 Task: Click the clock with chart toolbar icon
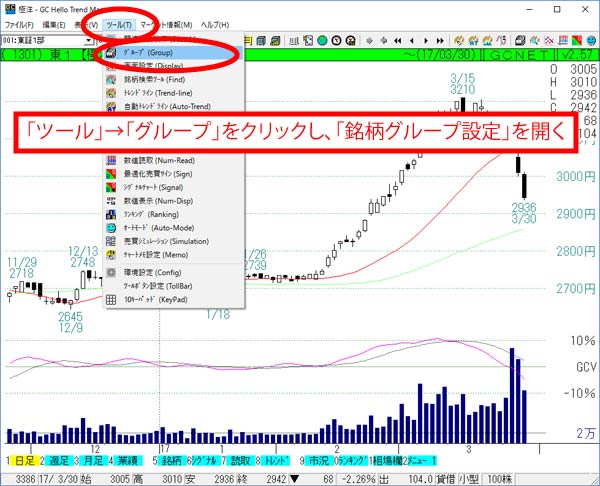(x=351, y=40)
